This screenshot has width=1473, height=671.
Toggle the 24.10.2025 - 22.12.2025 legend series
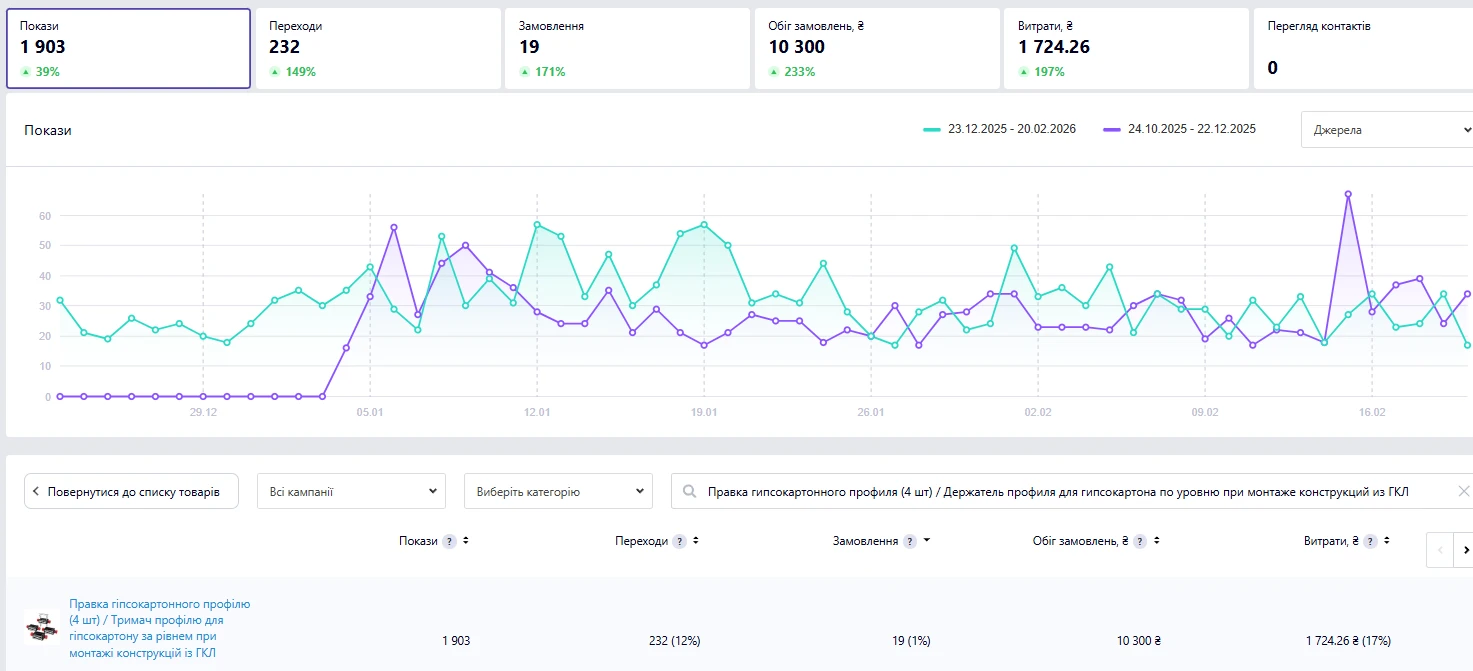click(1179, 129)
